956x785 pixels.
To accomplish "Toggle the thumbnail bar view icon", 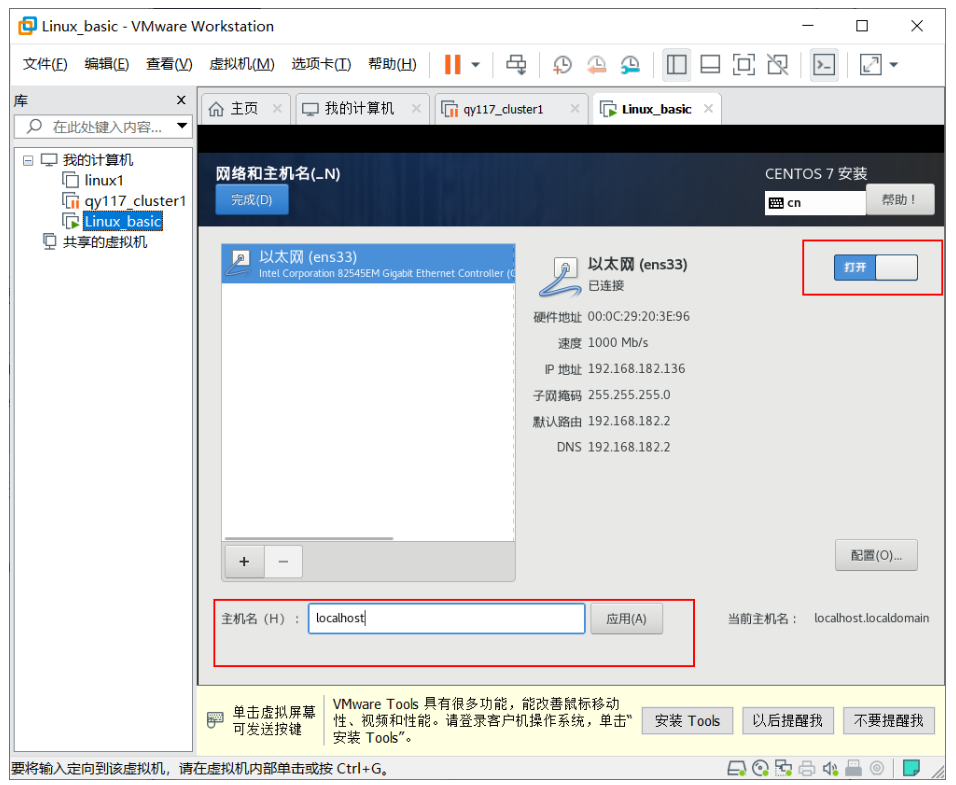I will pyautogui.click(x=710, y=64).
